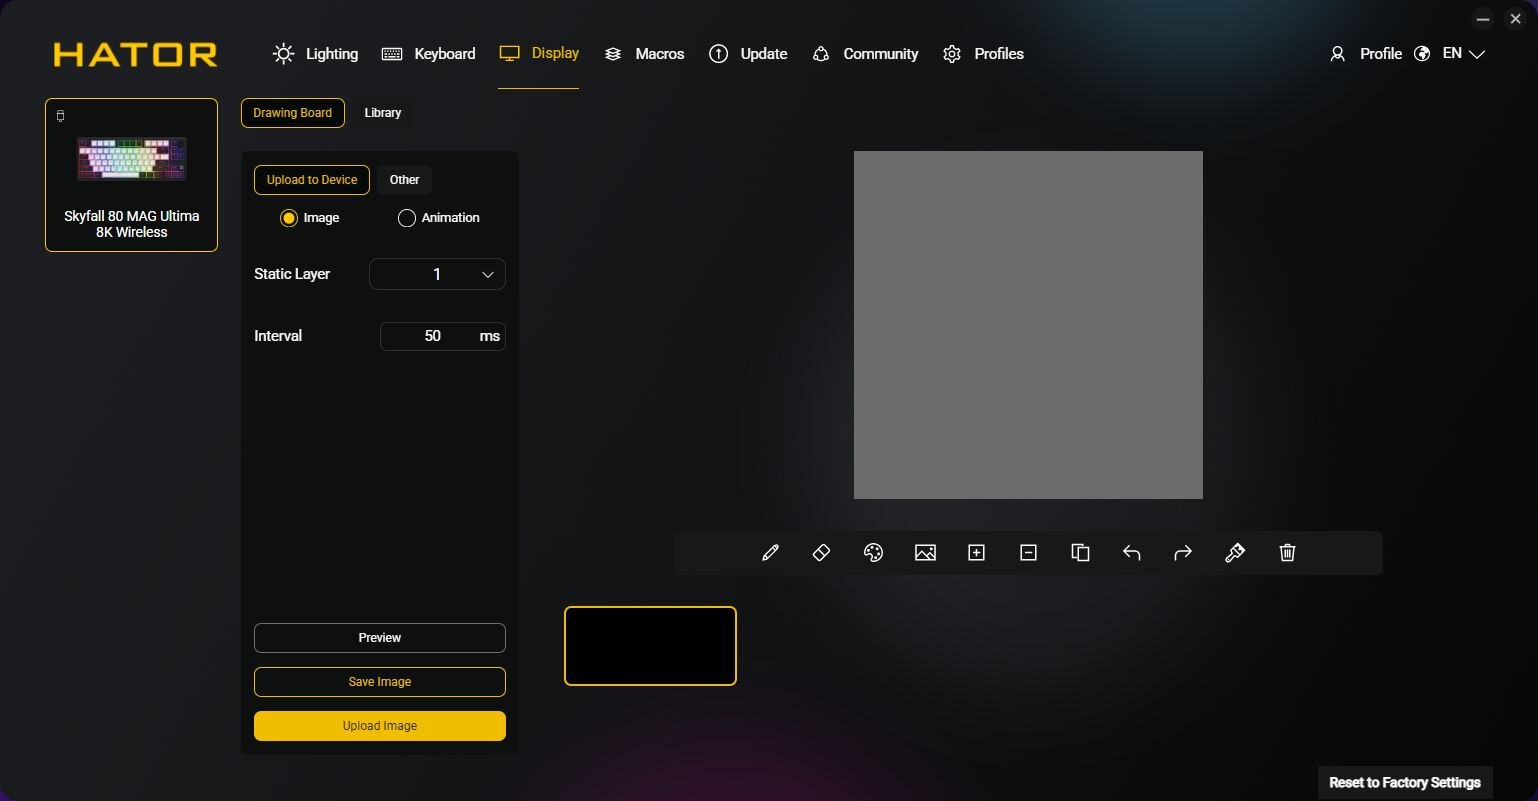Select the black frame thumbnail
Viewport: 1538px width, 801px height.
[x=650, y=646]
